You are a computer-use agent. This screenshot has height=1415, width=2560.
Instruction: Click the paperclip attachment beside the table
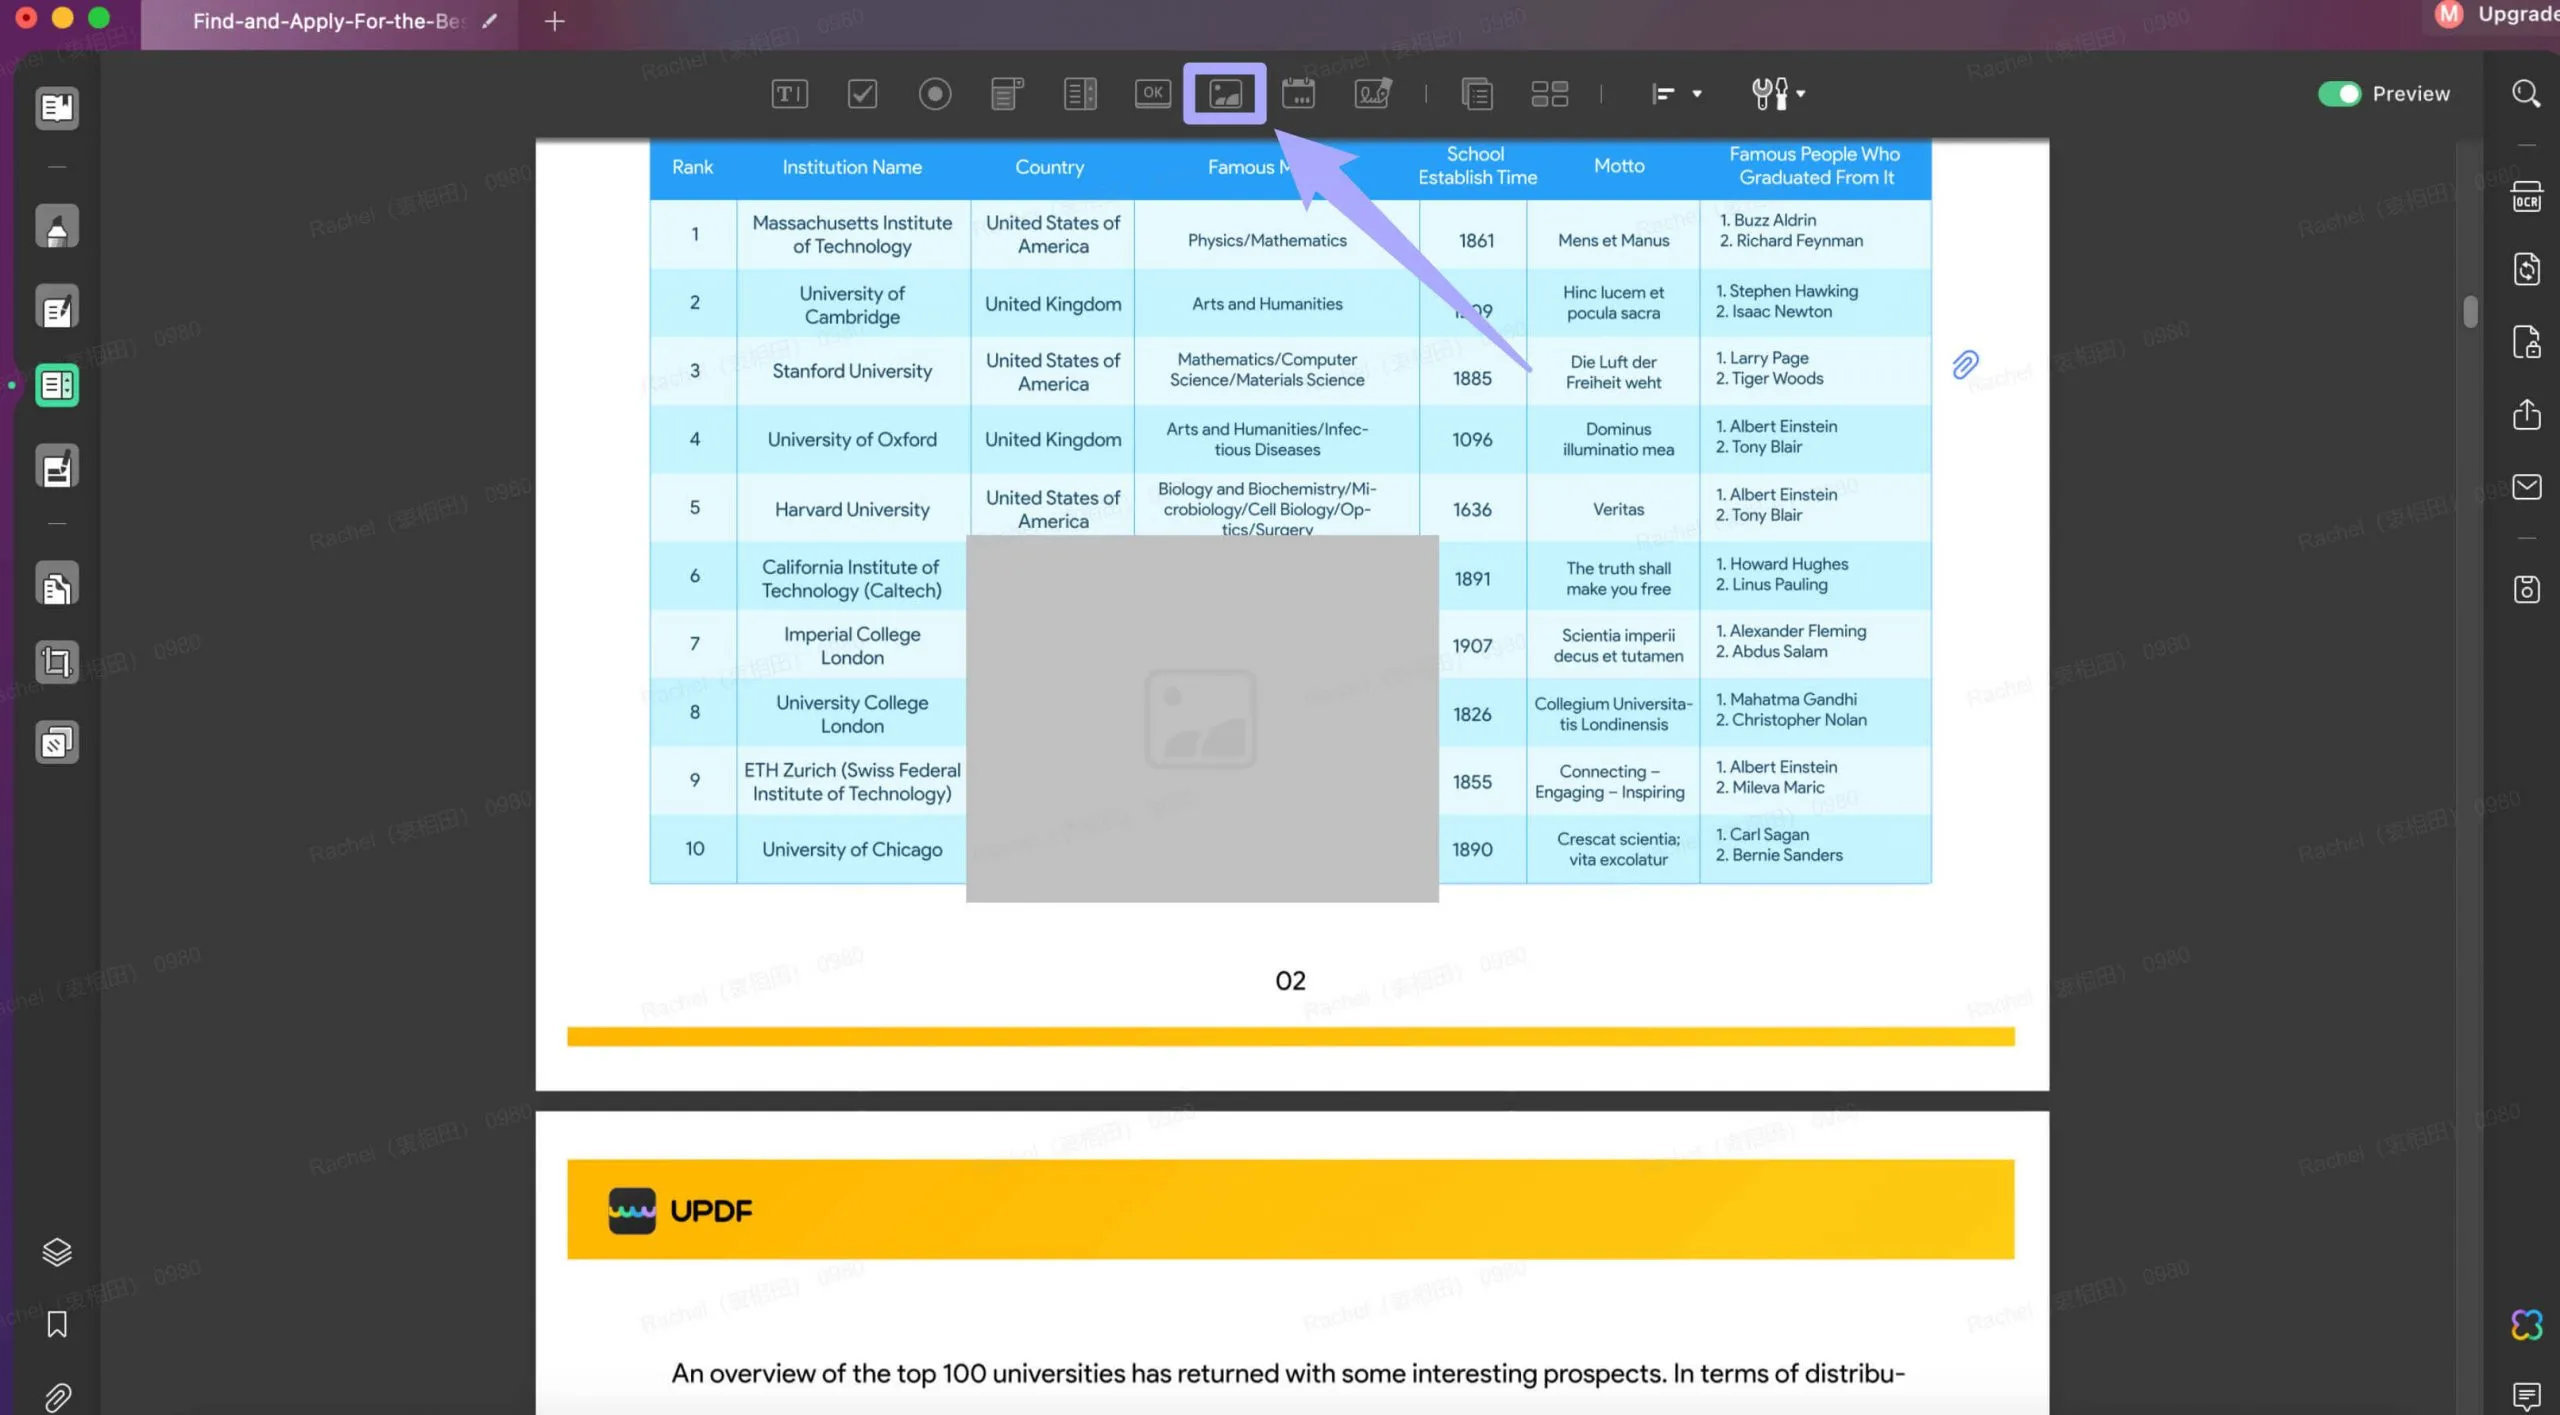click(1965, 364)
